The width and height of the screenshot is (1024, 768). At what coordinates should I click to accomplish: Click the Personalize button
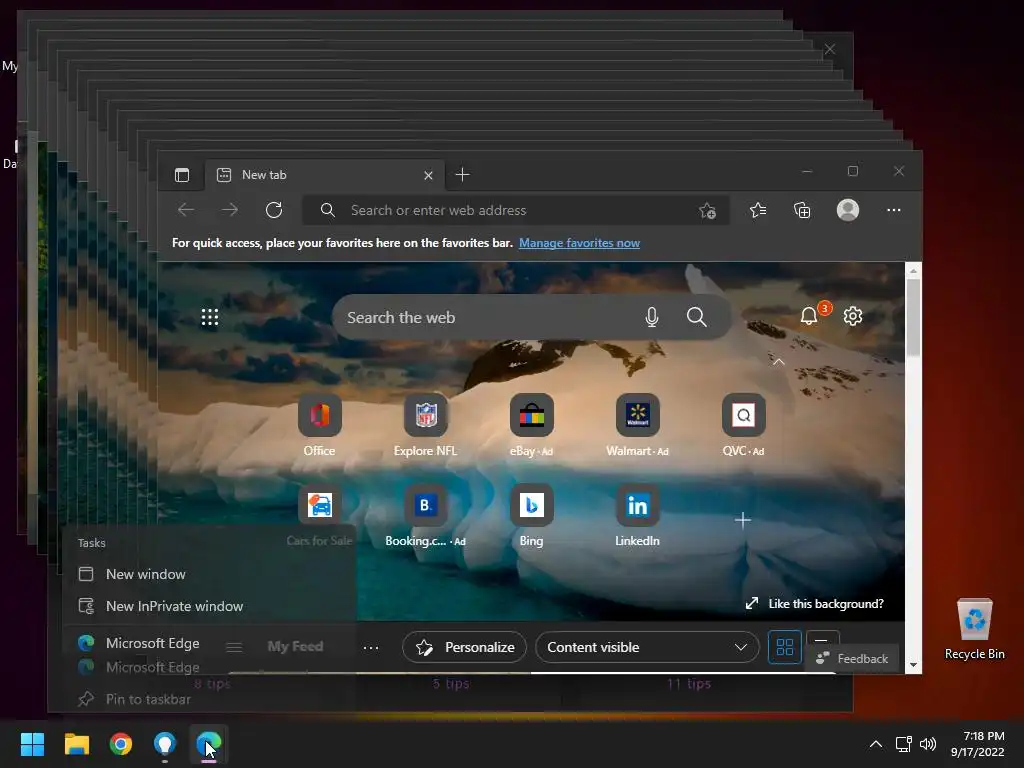coord(464,647)
